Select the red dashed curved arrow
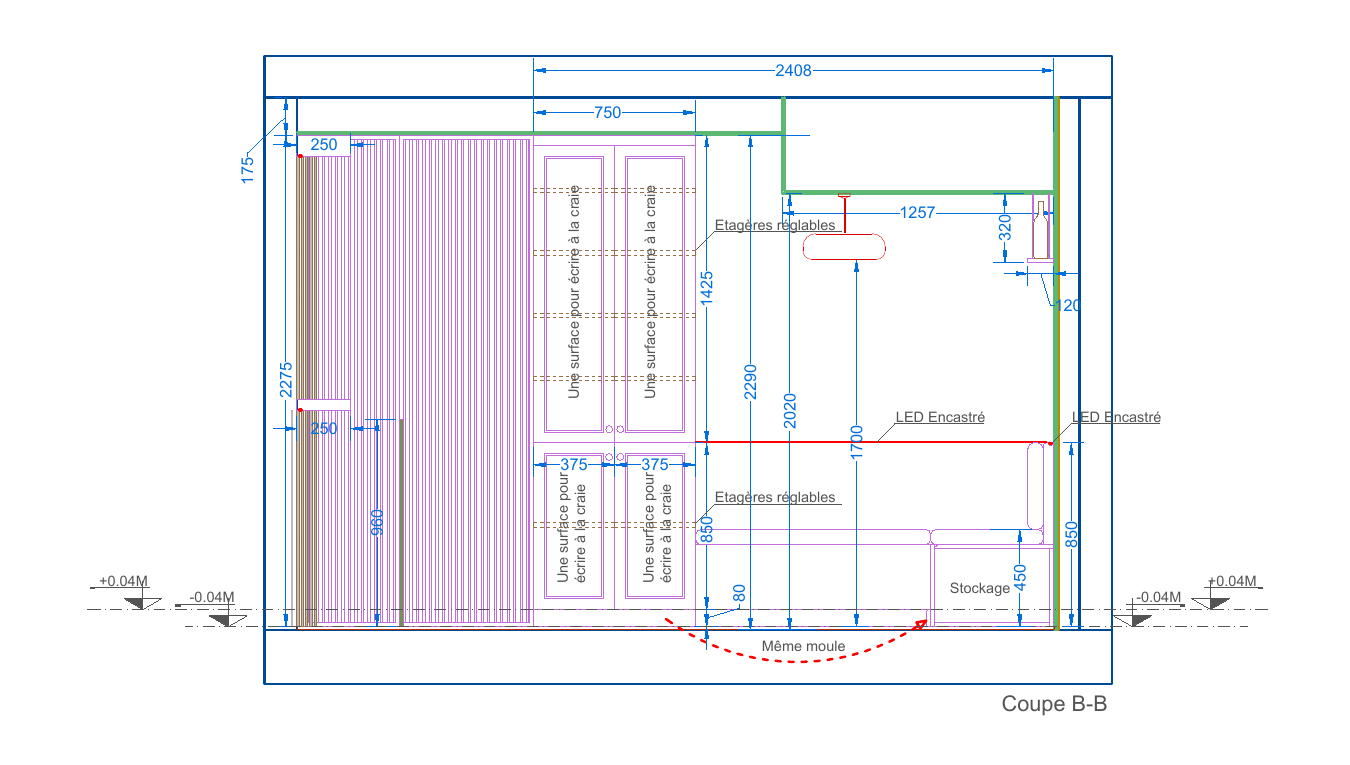The height and width of the screenshot is (765, 1350). tap(796, 642)
